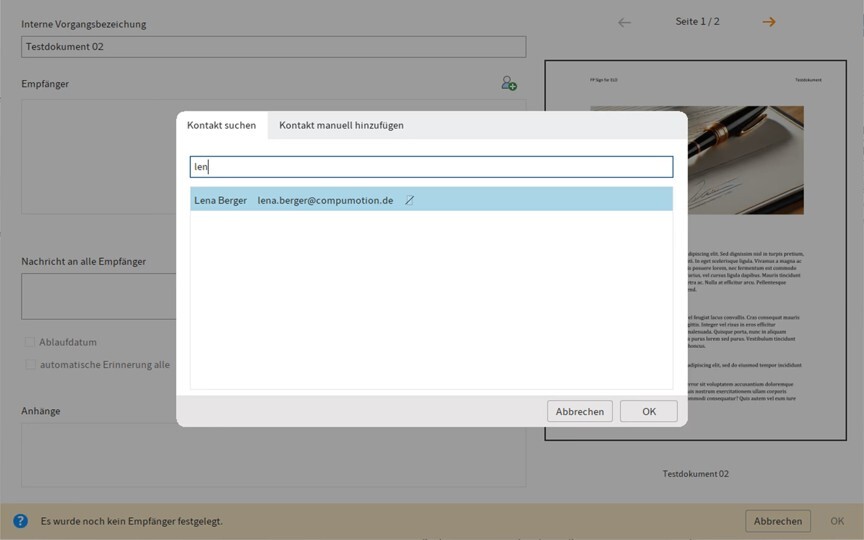The width and height of the screenshot is (864, 540).
Task: Click the Interne Vorgangsbezeichnung text field
Action: [273, 47]
